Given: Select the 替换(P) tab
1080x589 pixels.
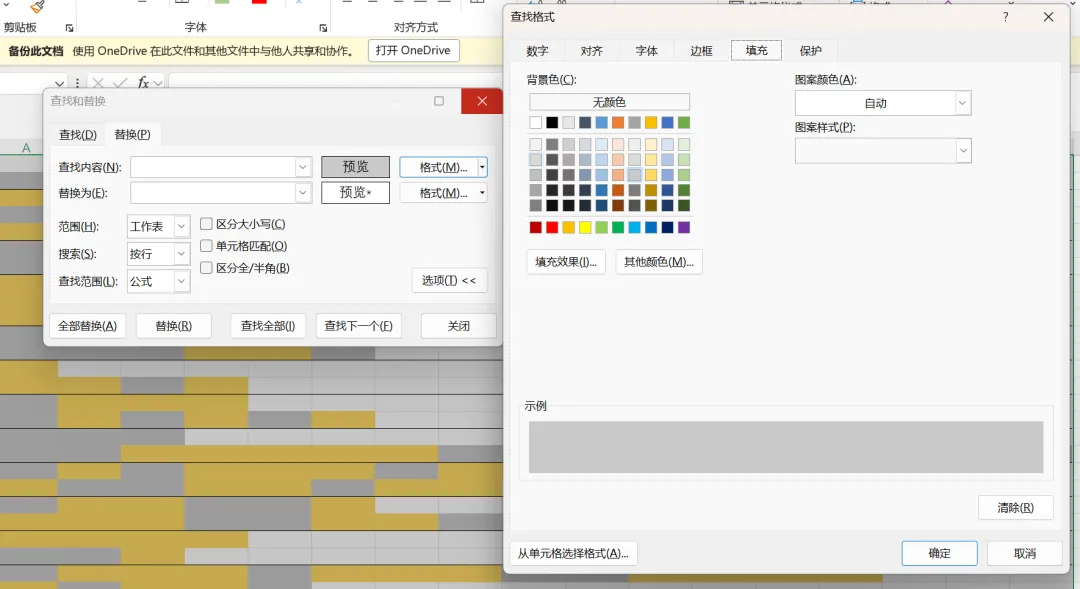Looking at the screenshot, I should 132,134.
